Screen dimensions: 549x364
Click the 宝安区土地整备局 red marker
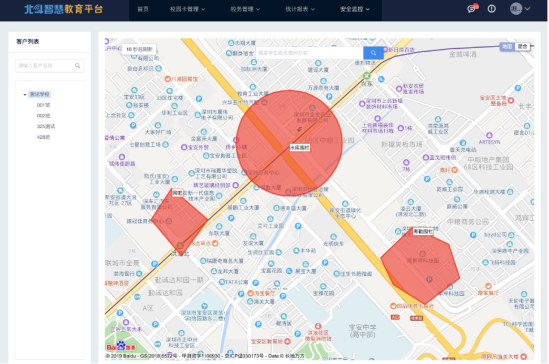(x=511, y=100)
